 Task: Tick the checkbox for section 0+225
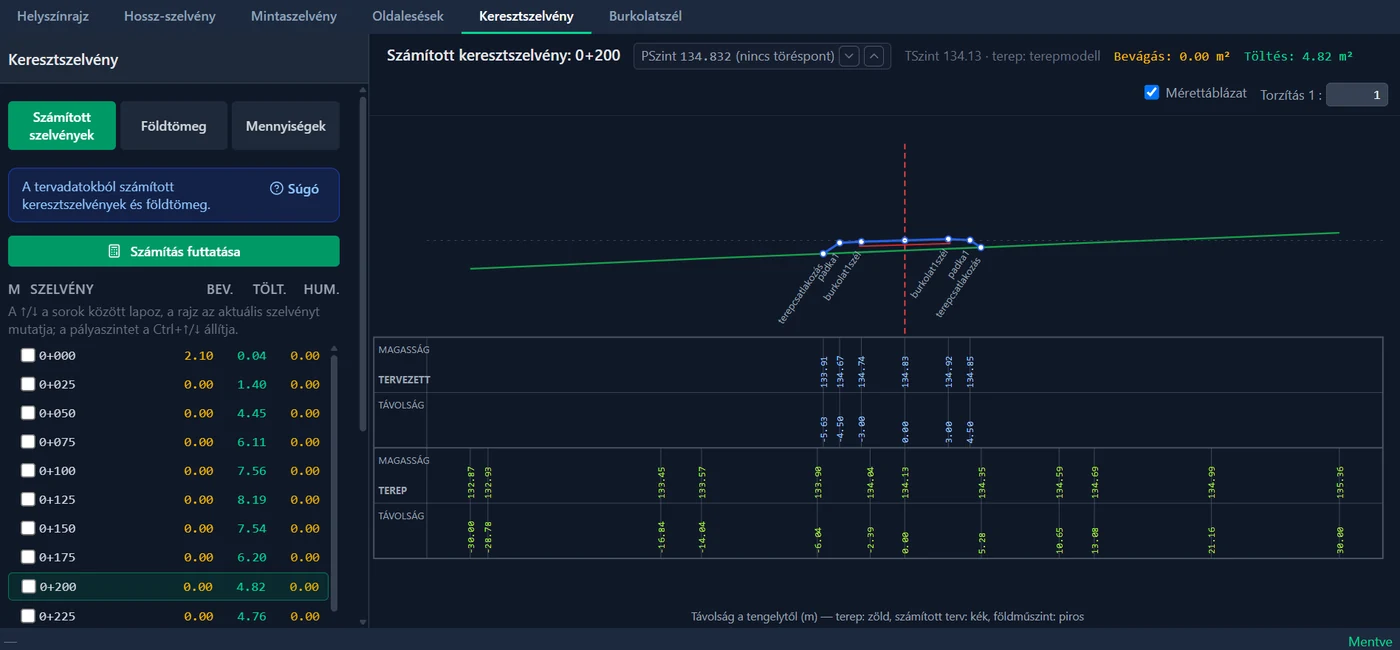click(x=28, y=616)
